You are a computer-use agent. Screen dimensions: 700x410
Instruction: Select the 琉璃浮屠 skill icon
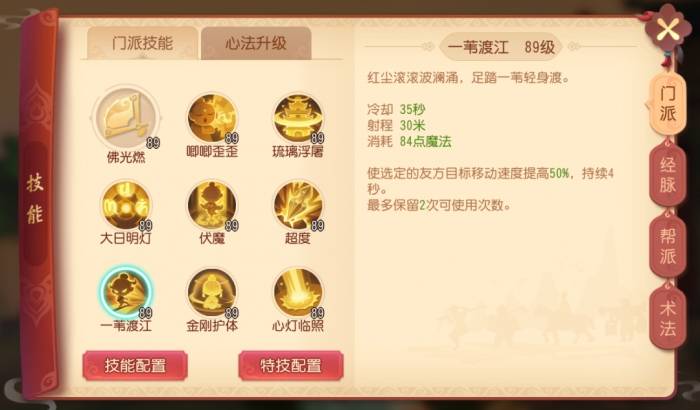298,118
